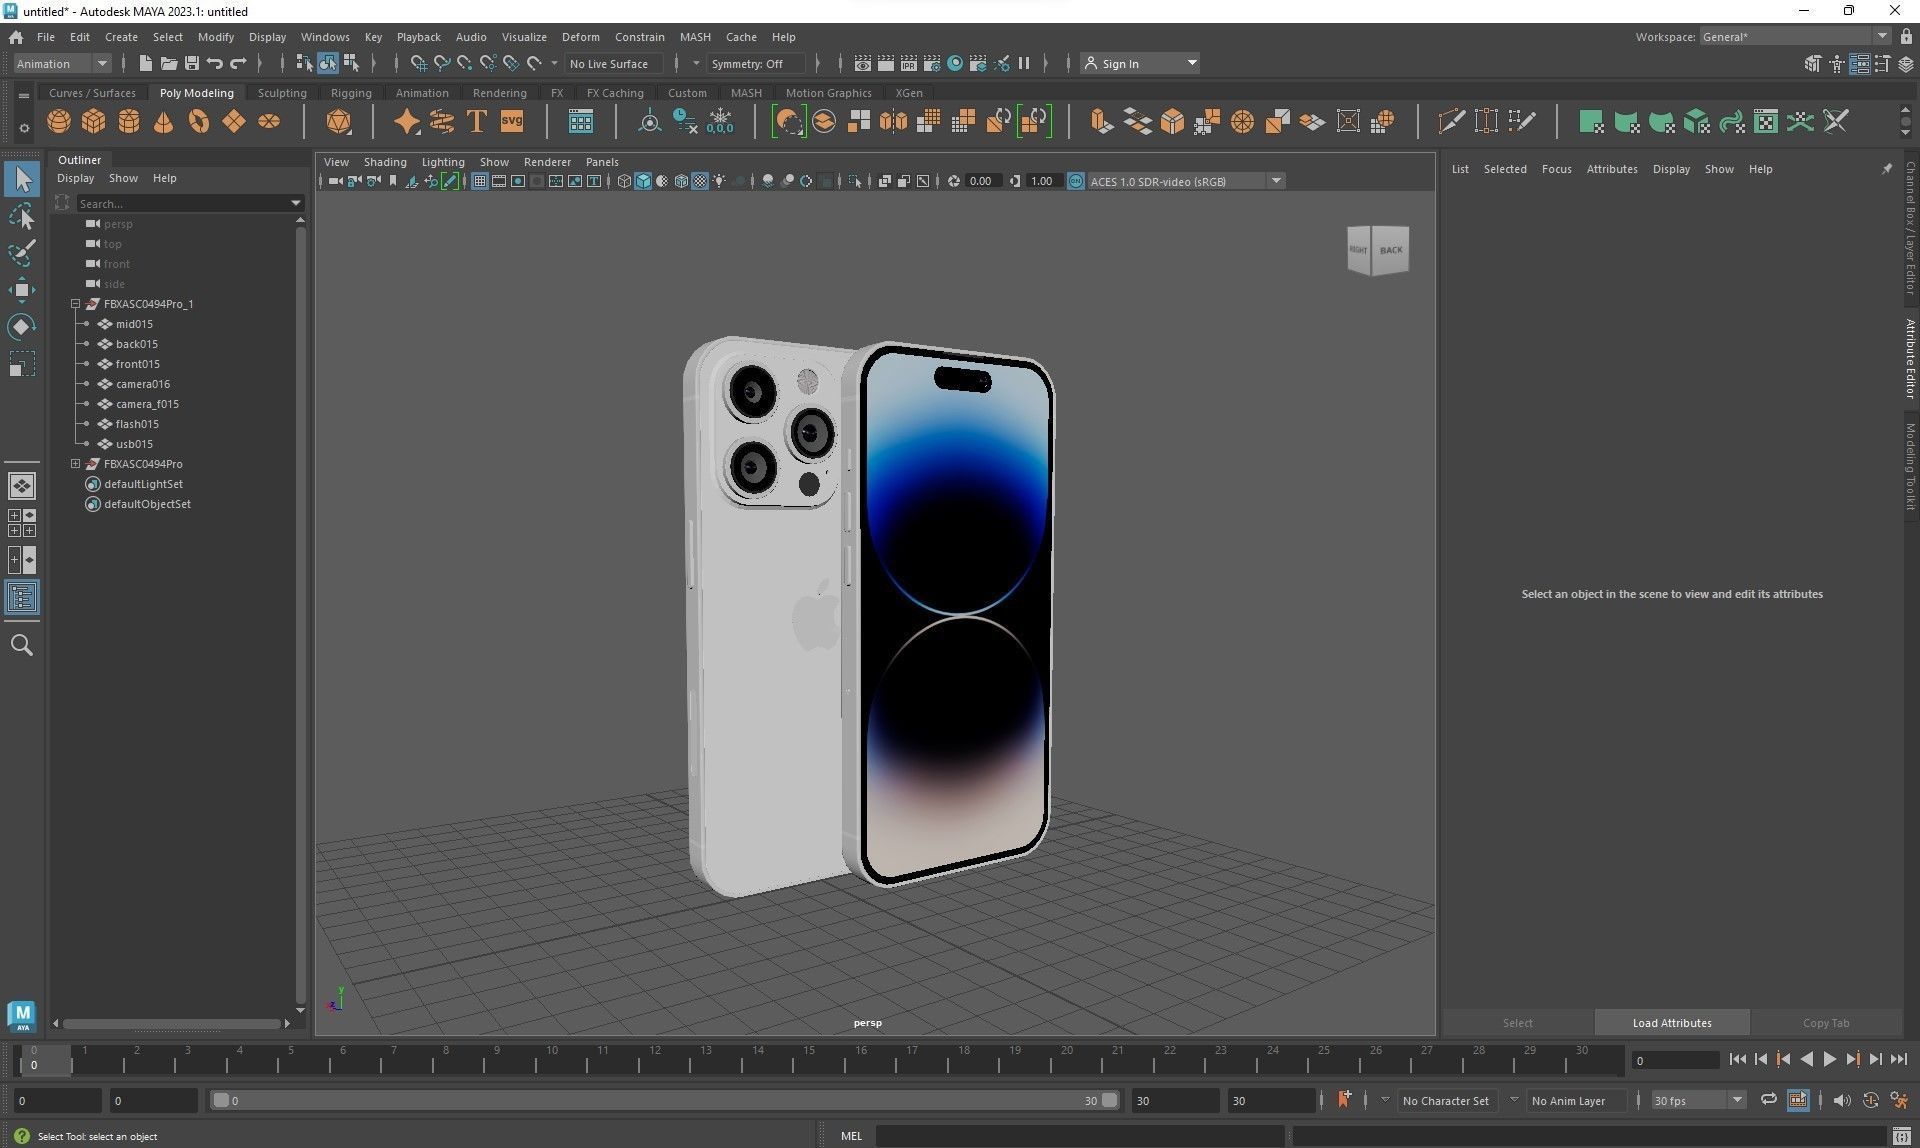Activate the Select tool arrow icon

[22, 179]
